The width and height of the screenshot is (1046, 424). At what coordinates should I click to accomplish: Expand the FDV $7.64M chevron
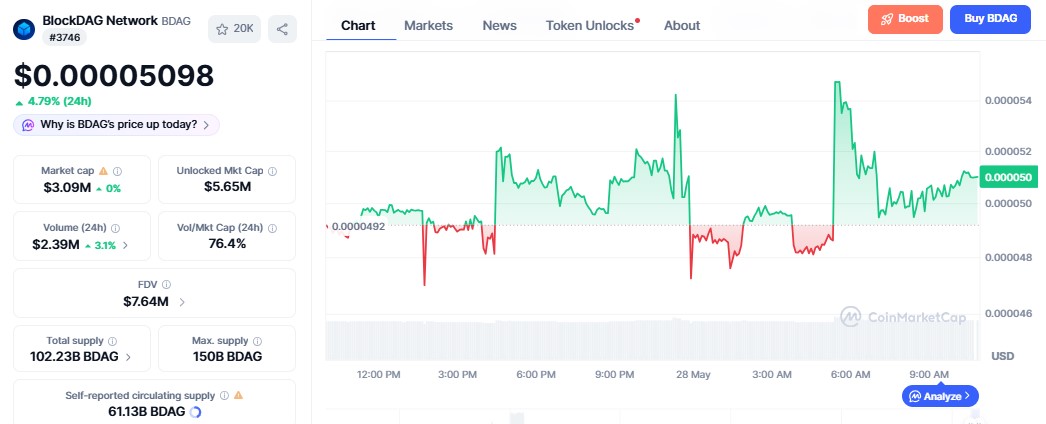coord(182,302)
